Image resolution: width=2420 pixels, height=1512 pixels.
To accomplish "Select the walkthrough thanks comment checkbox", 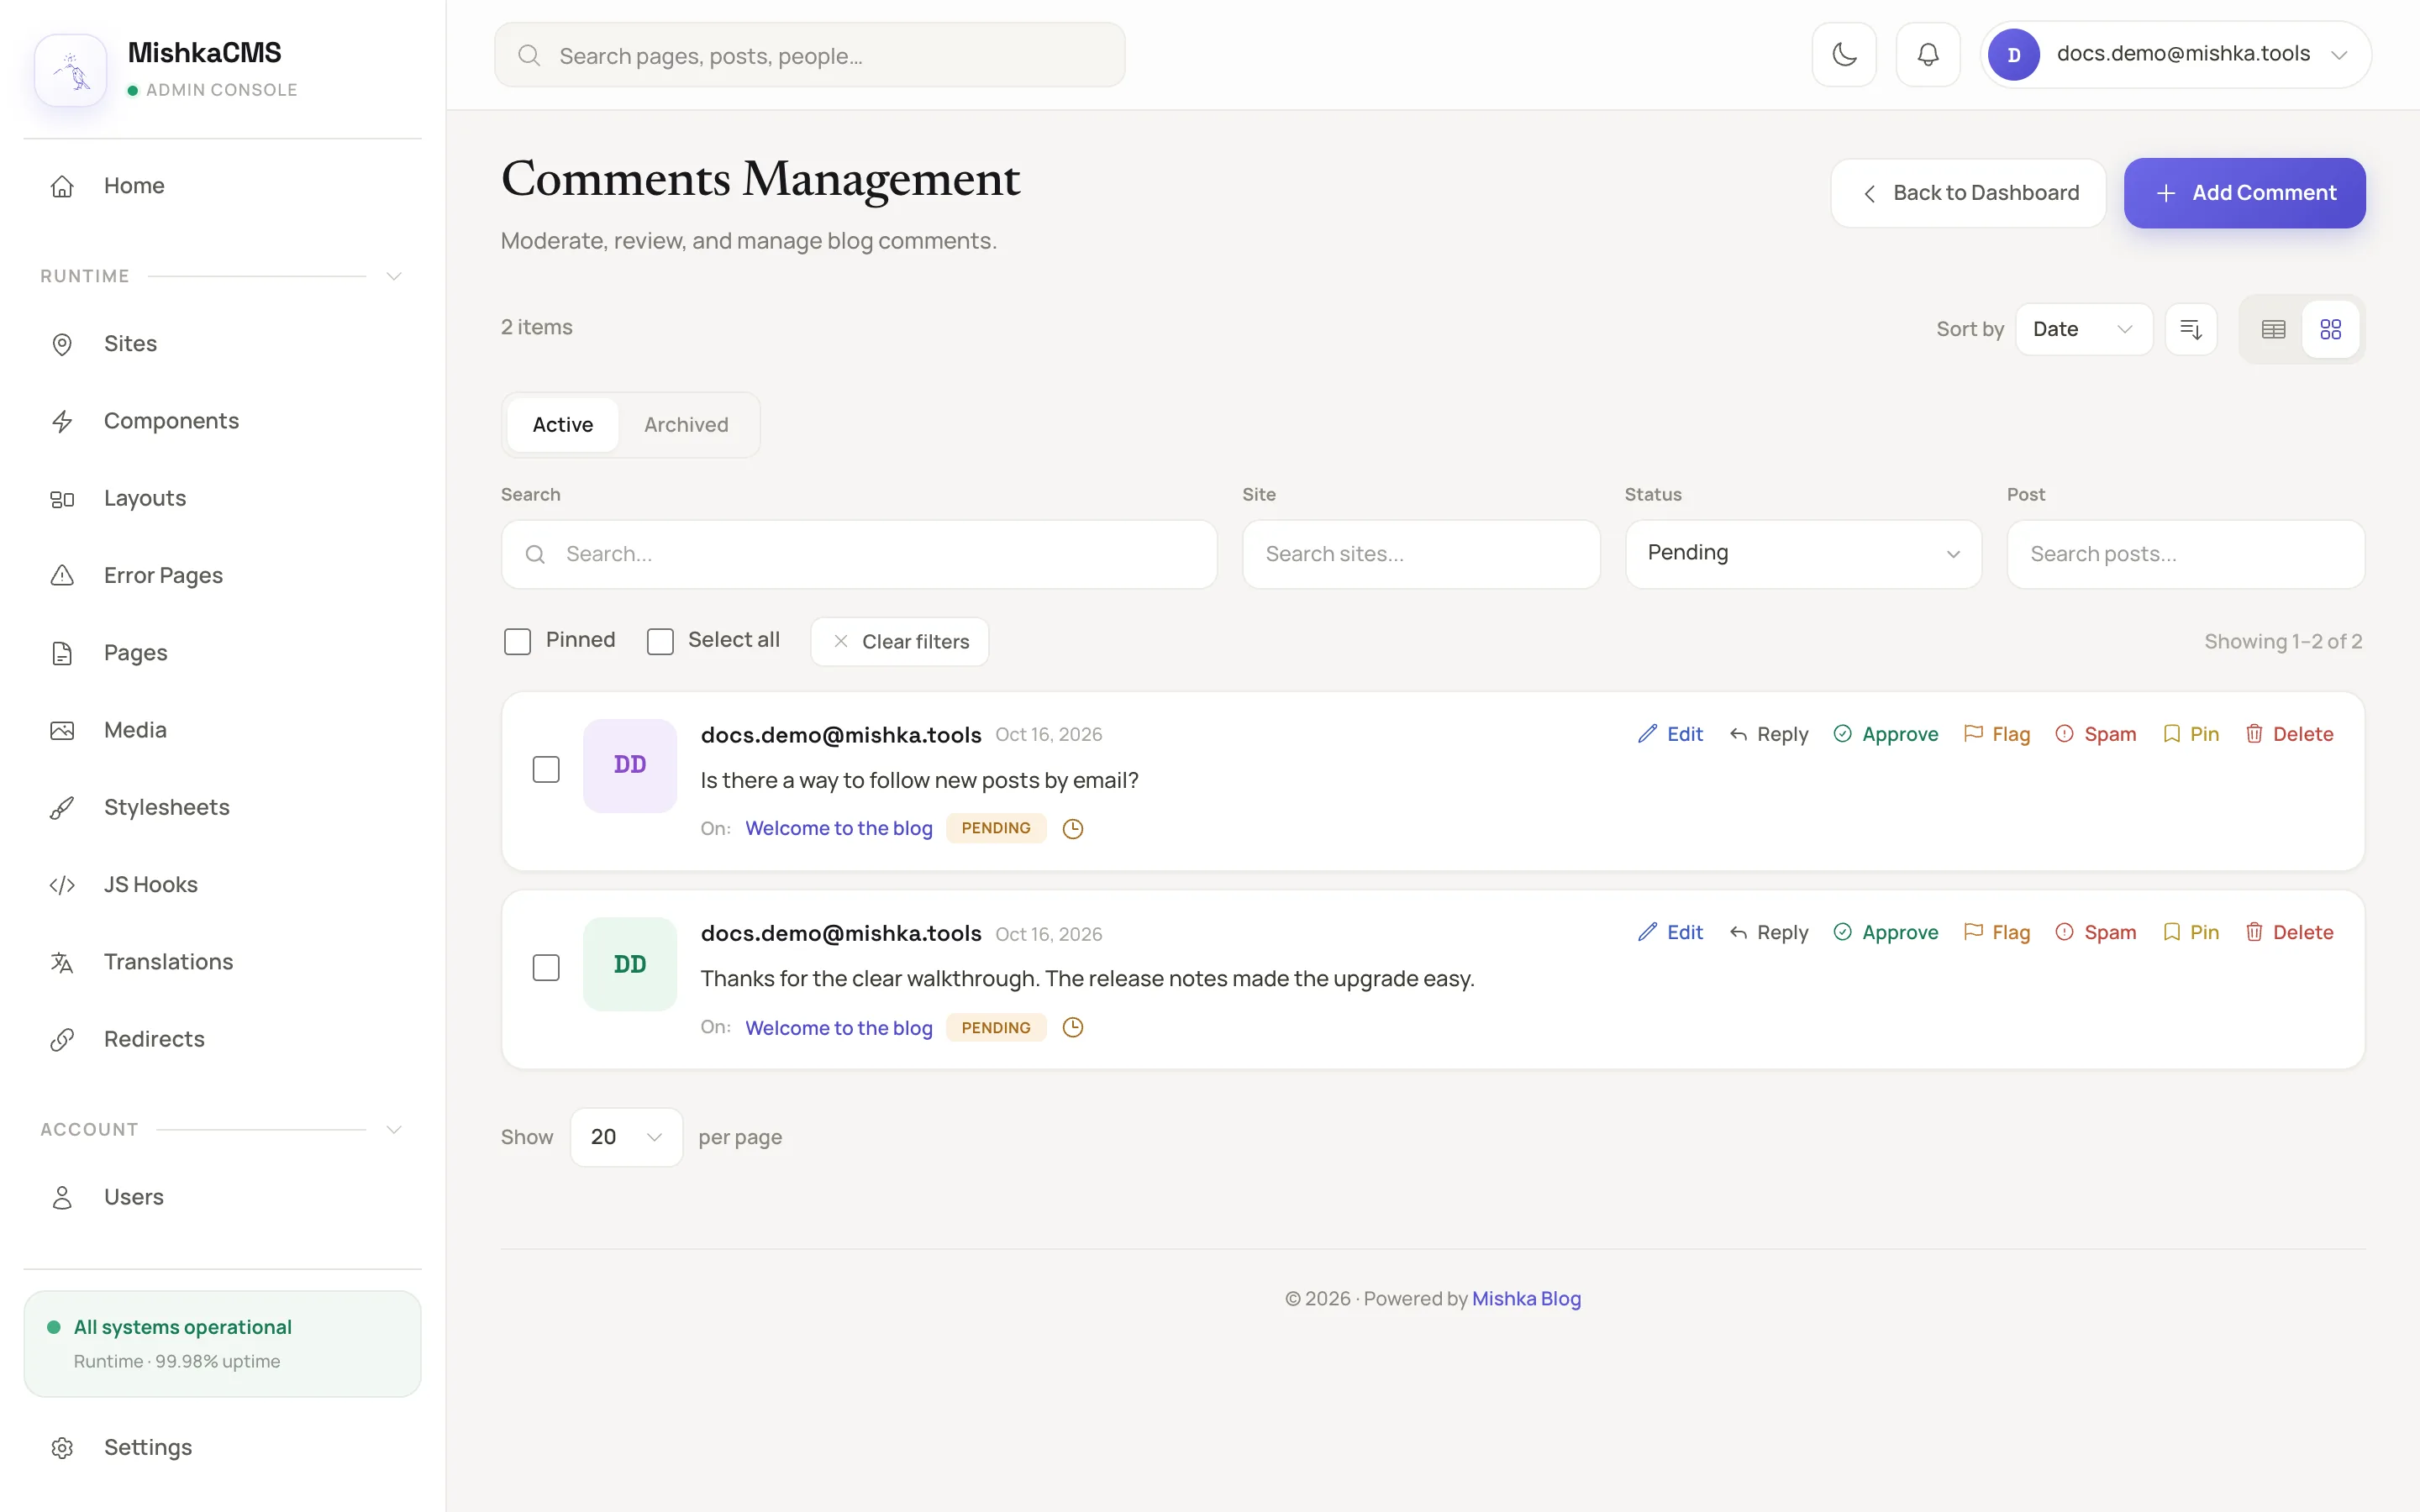I will [546, 967].
